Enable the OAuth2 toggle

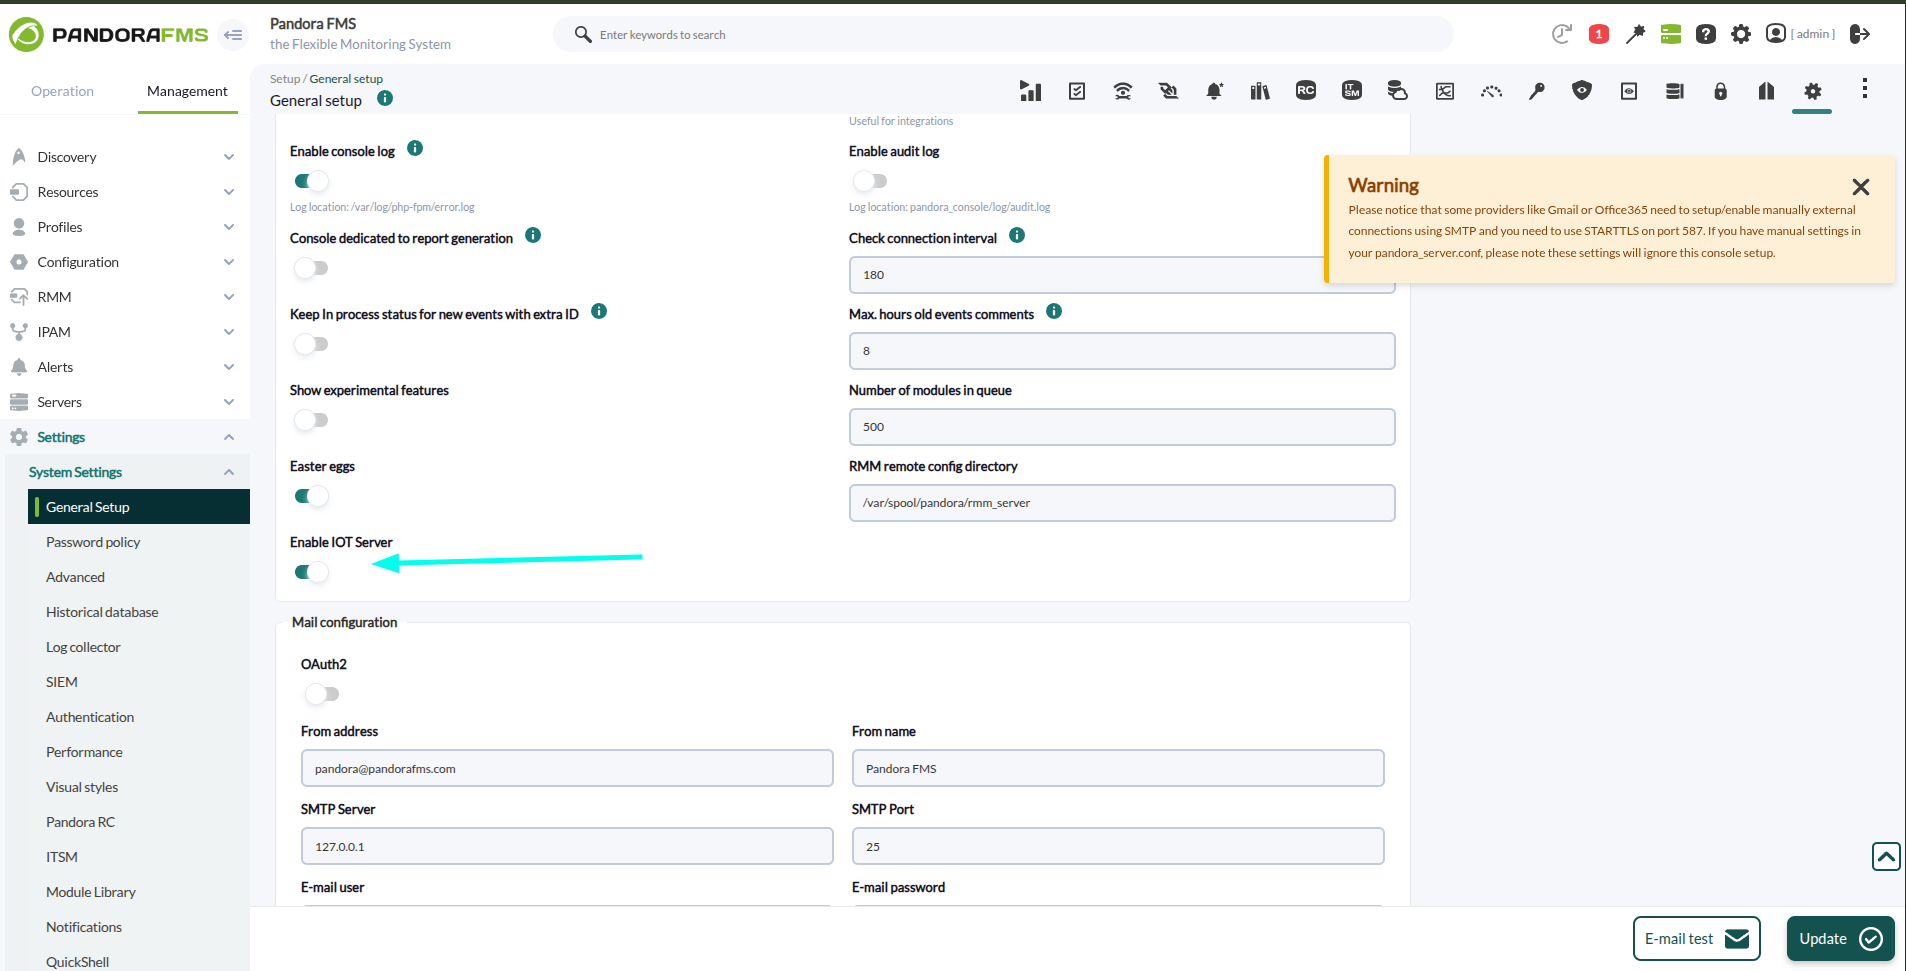click(322, 694)
